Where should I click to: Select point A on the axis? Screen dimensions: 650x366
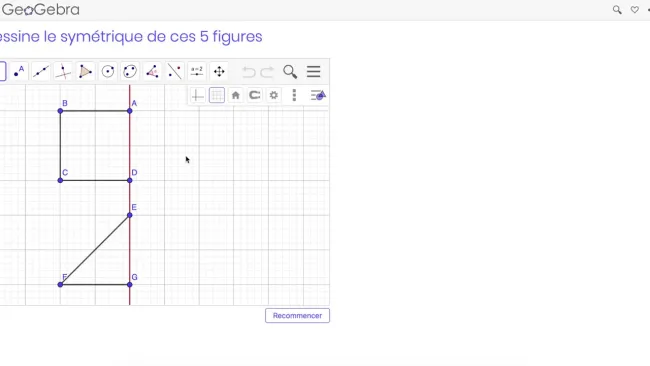[130, 111]
